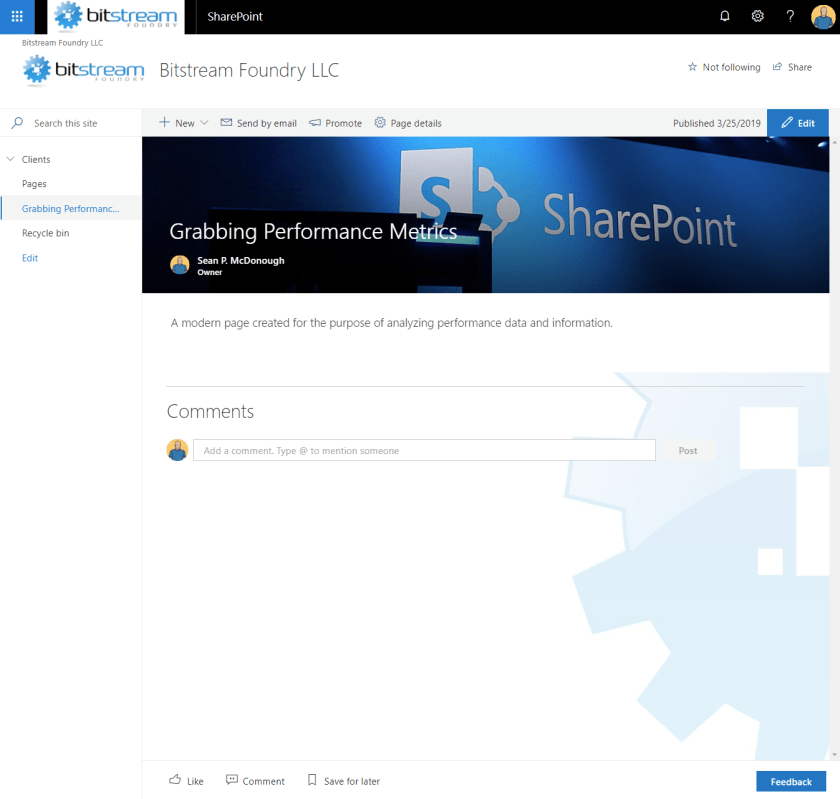This screenshot has width=840, height=799.
Task: Open Bitstream Foundry LLC site title
Action: pyautogui.click(x=249, y=70)
